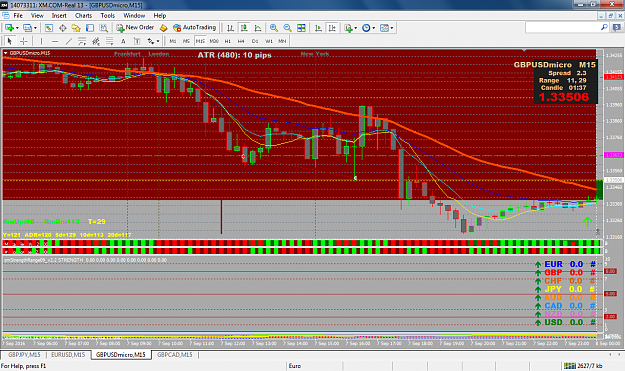
Task: Open the Tools menu
Action: [x=108, y=16]
